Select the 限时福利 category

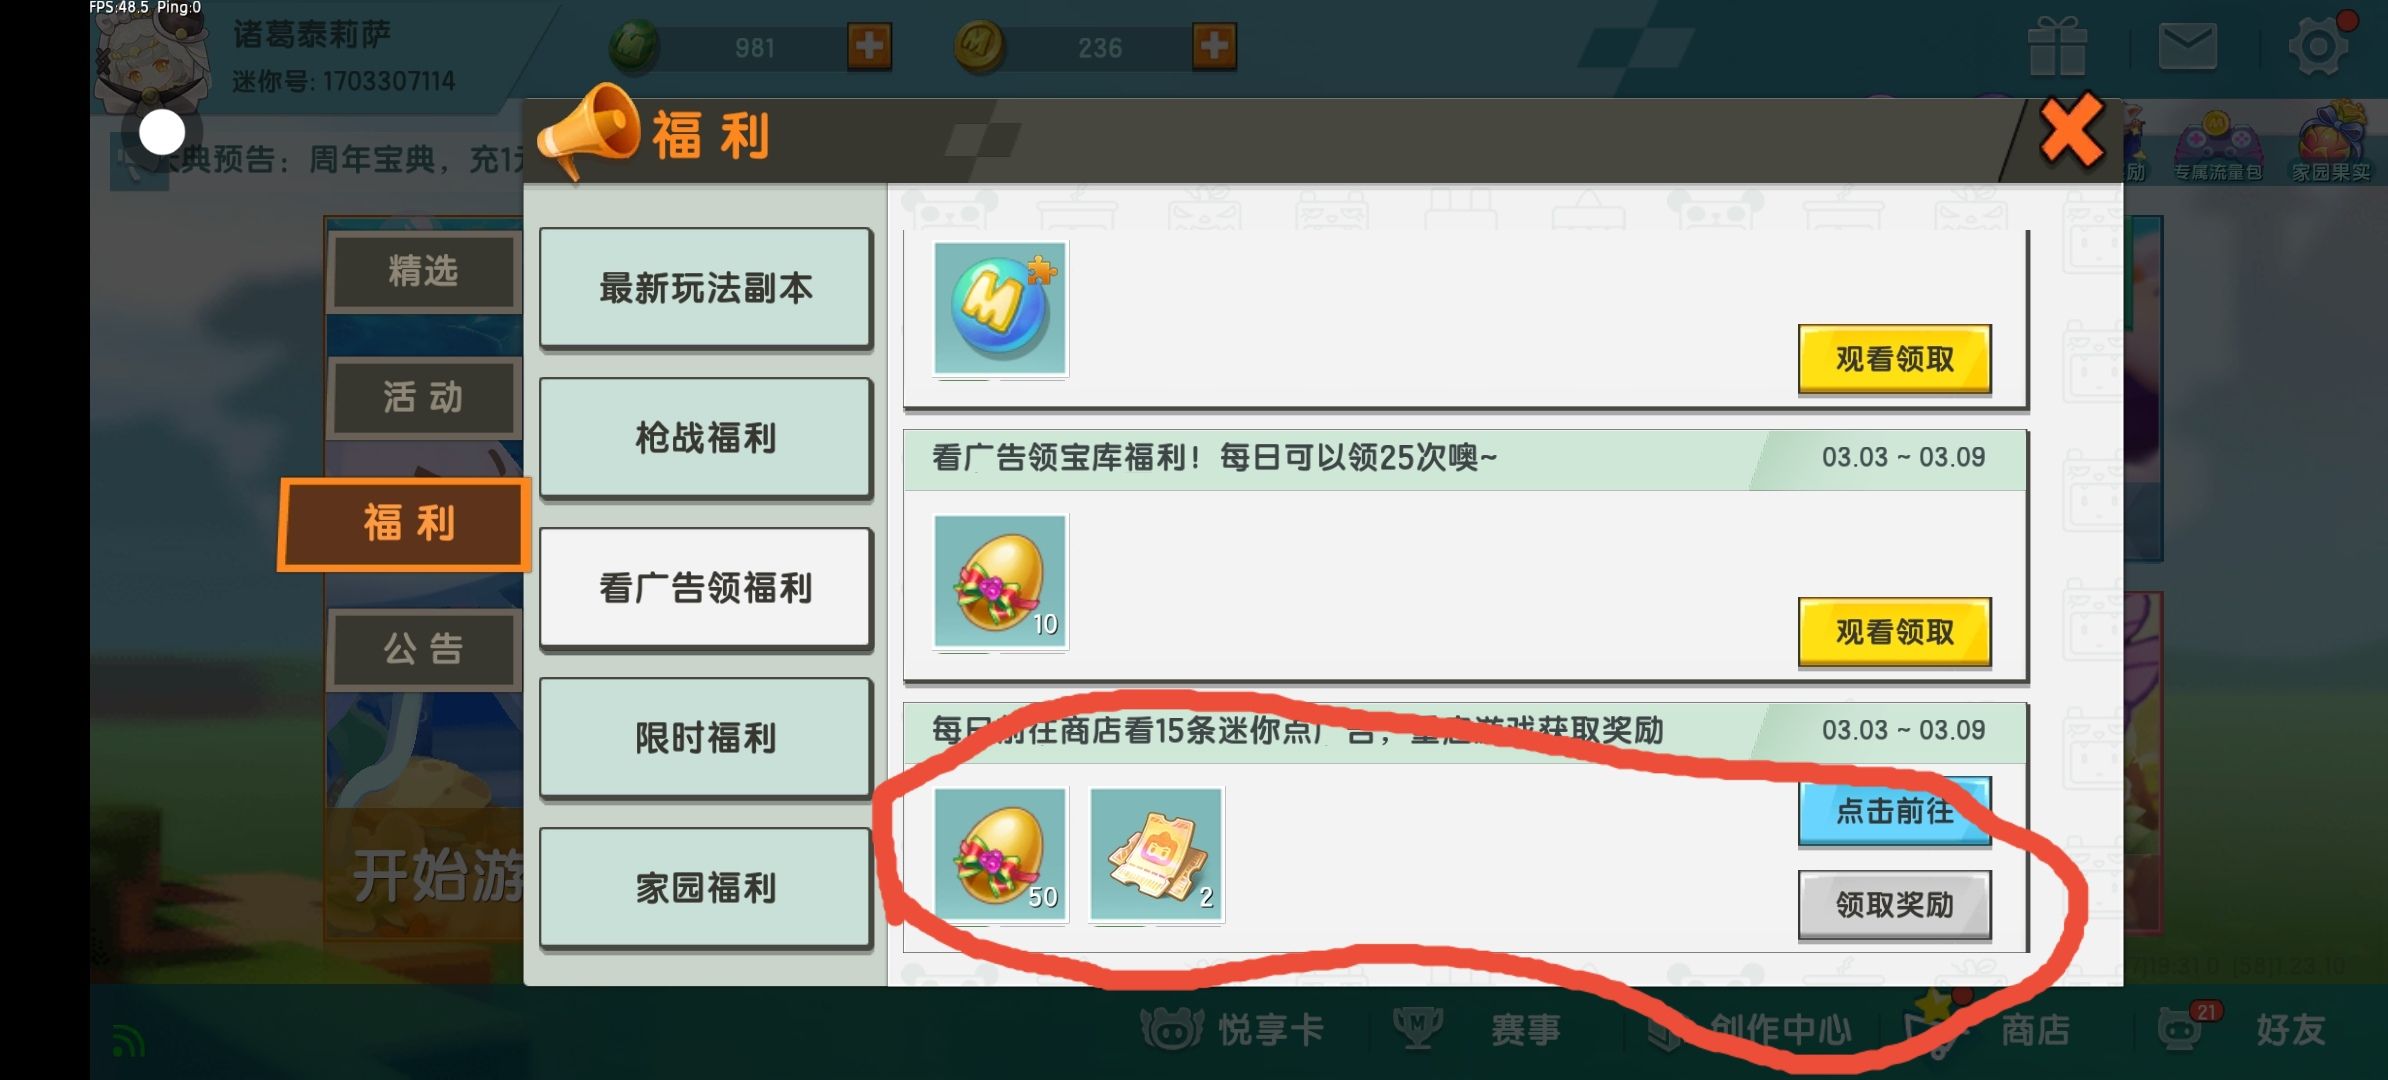pos(705,738)
